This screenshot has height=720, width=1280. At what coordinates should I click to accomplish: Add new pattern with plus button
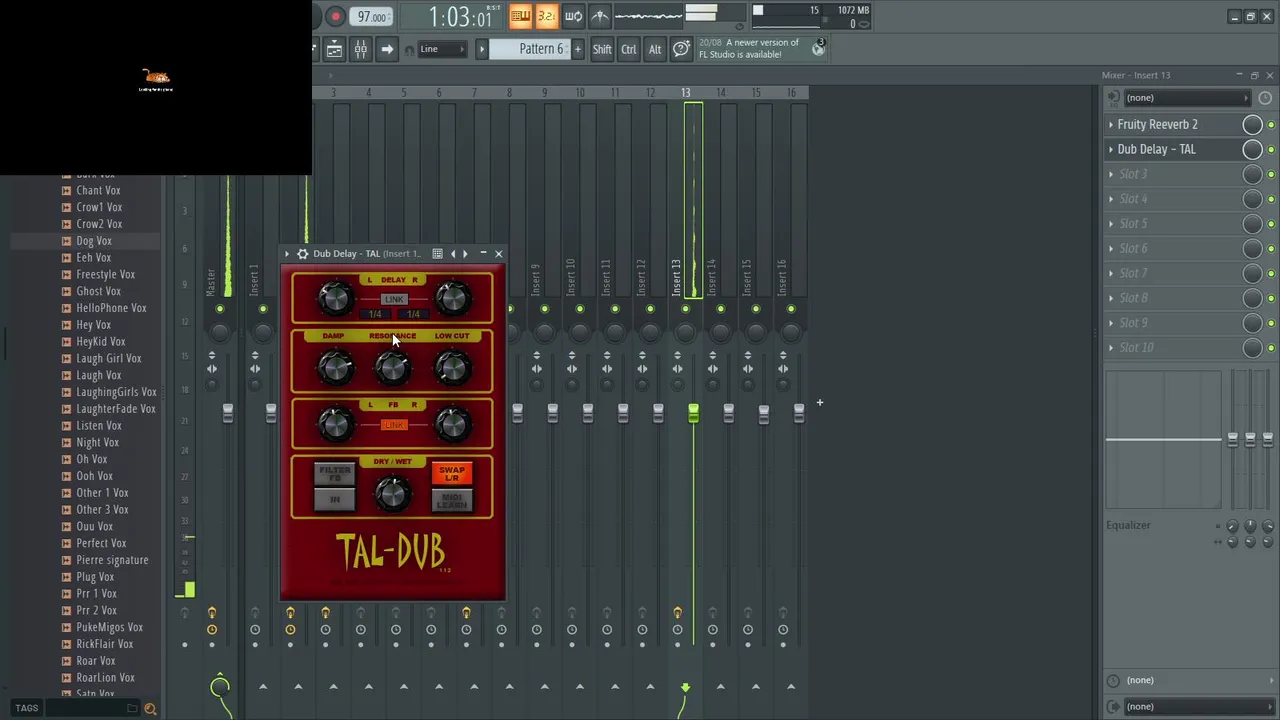pos(577,49)
